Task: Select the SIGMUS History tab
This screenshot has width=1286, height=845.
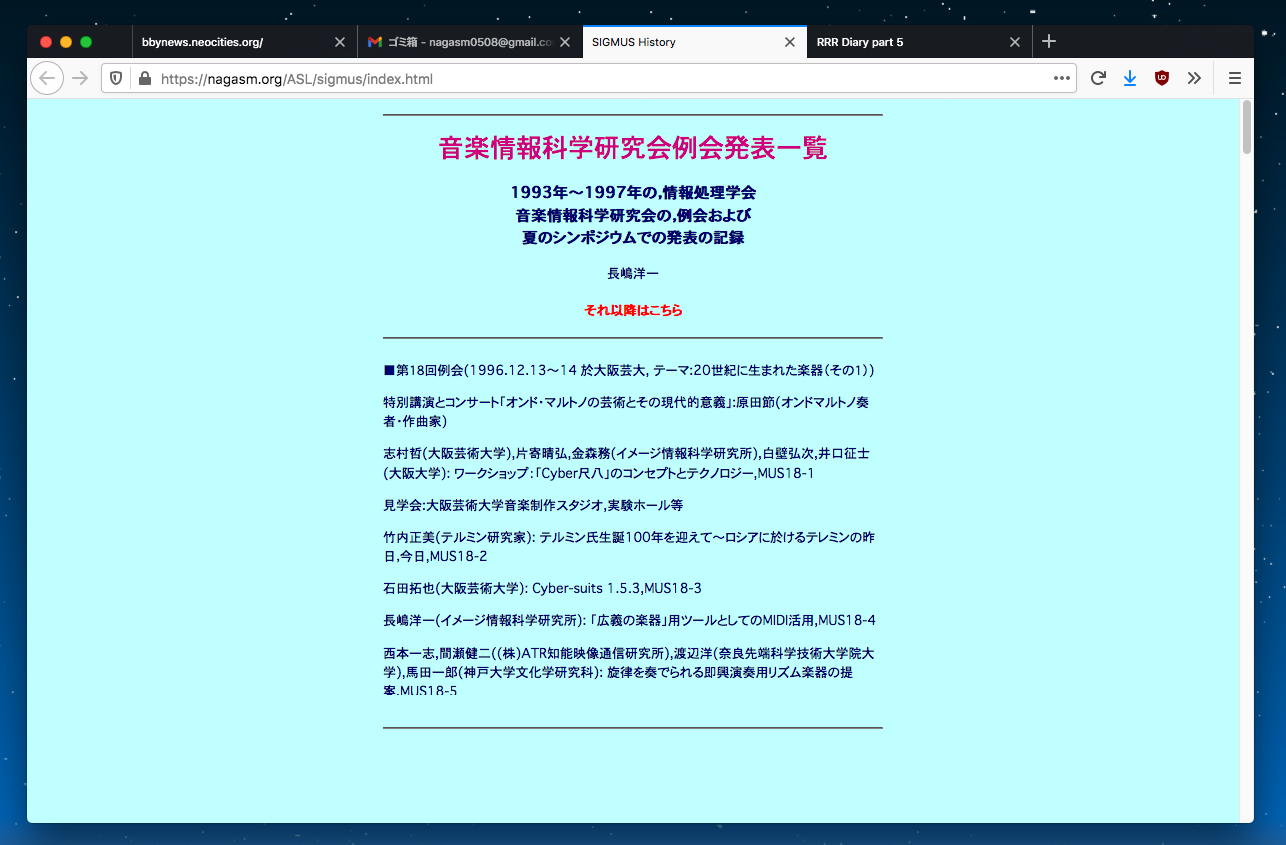Action: (x=695, y=42)
